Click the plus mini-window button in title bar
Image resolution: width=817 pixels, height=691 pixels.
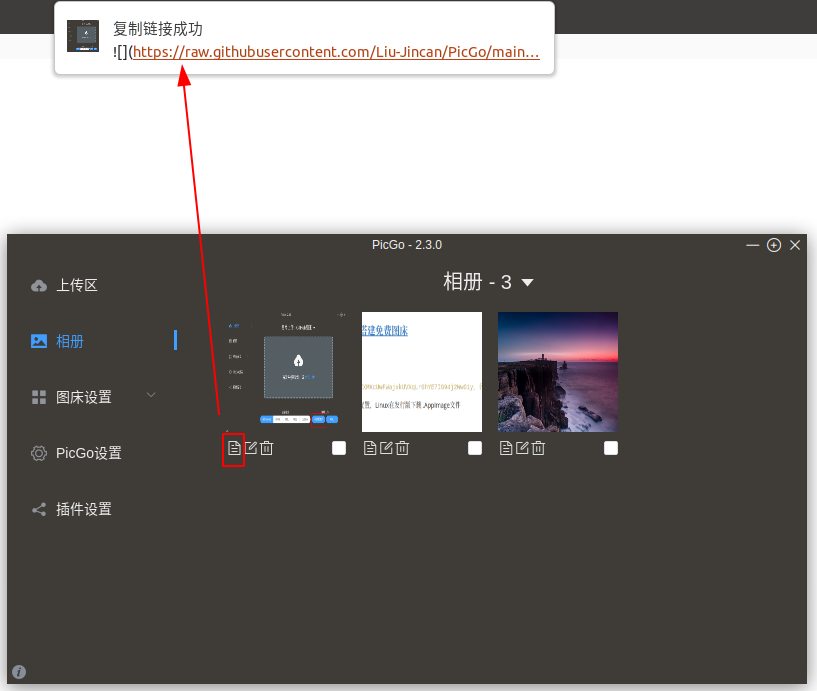(x=774, y=245)
